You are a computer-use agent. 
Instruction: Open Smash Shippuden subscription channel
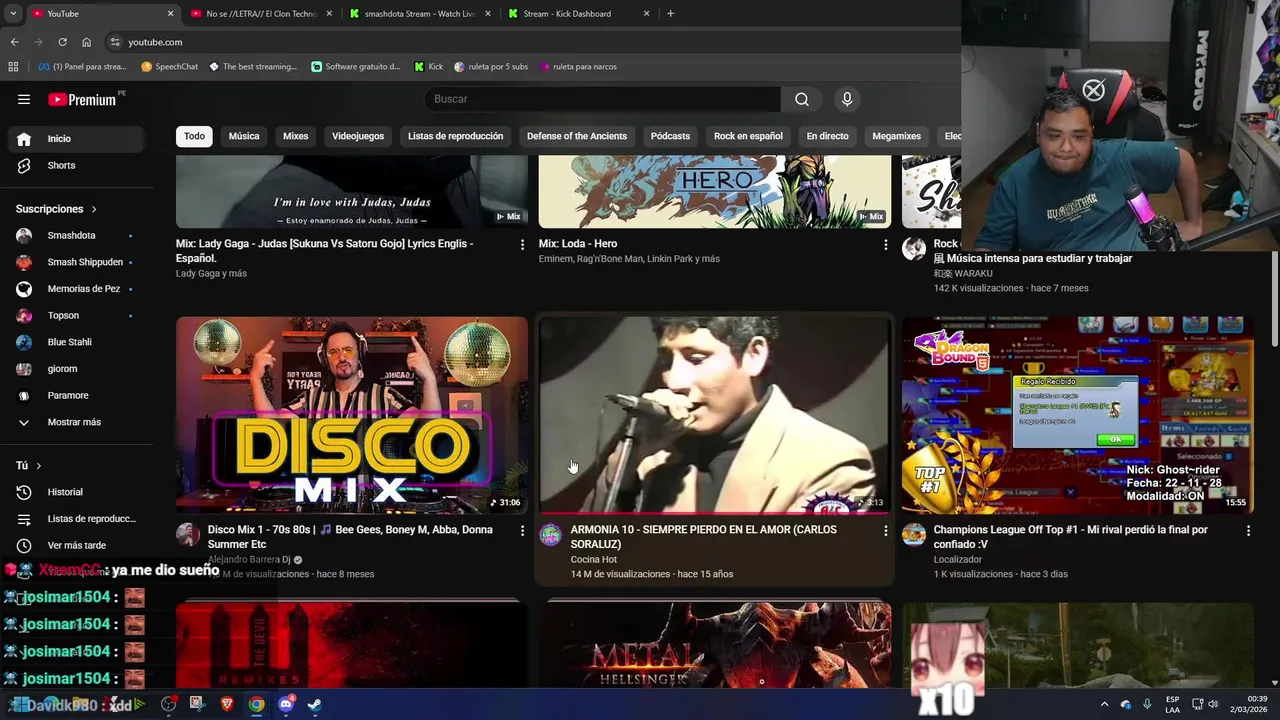pos(77,262)
